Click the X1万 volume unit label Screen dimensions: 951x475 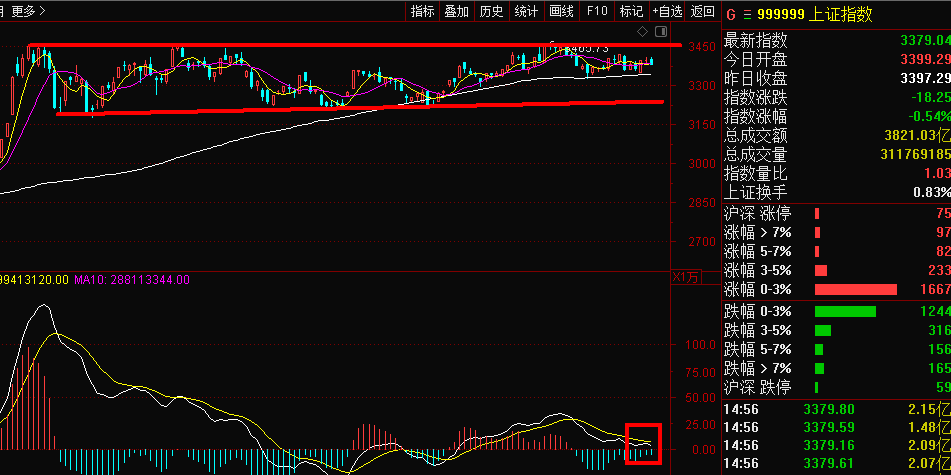coord(687,277)
